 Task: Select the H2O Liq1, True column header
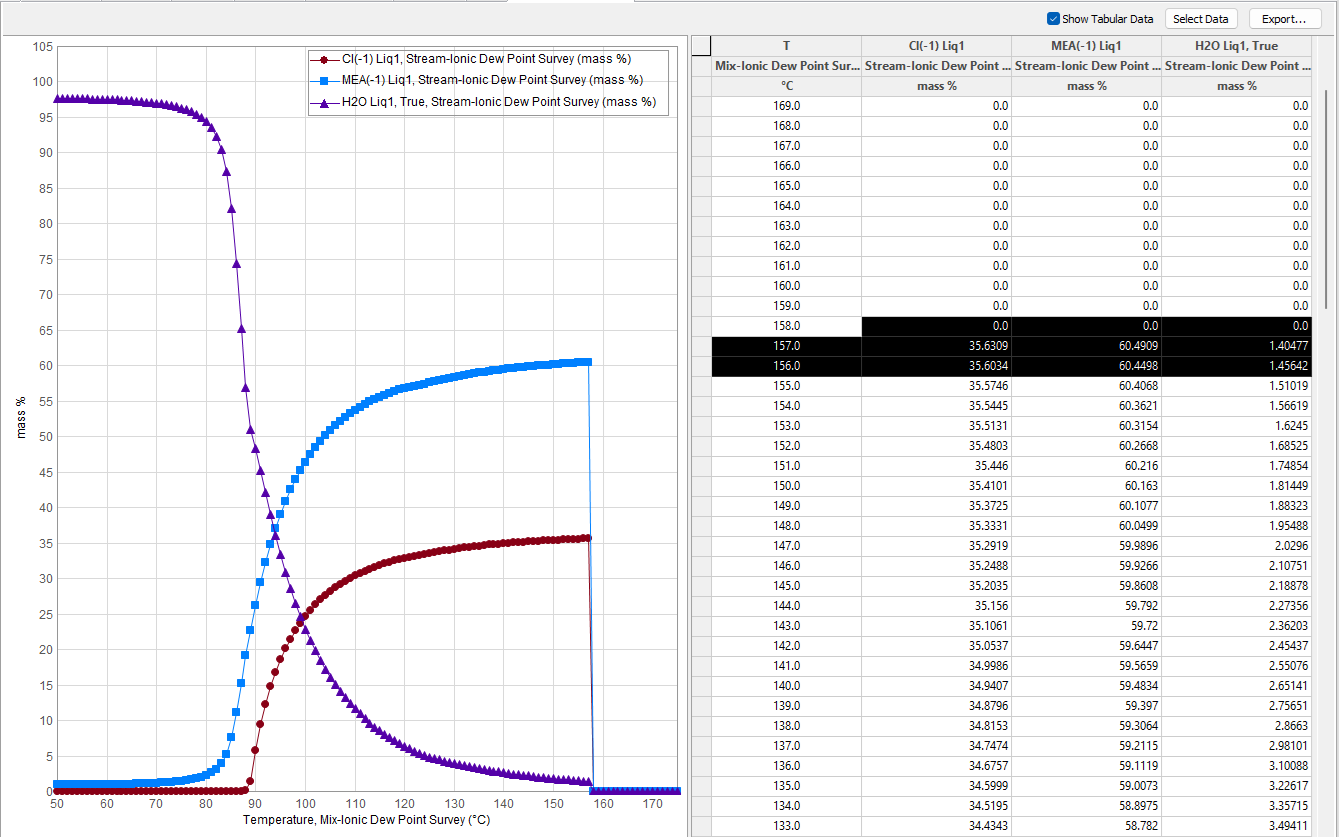tap(1236, 46)
